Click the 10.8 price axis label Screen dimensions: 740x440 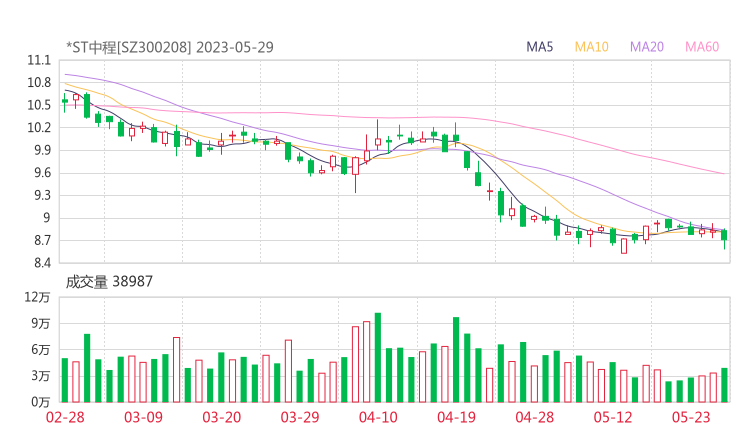[x=39, y=83]
